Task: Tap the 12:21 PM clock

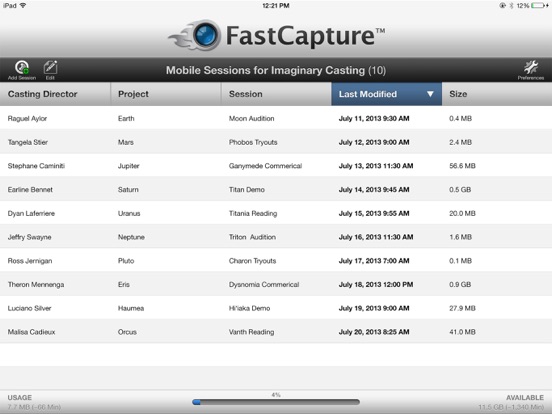Action: point(276,6)
